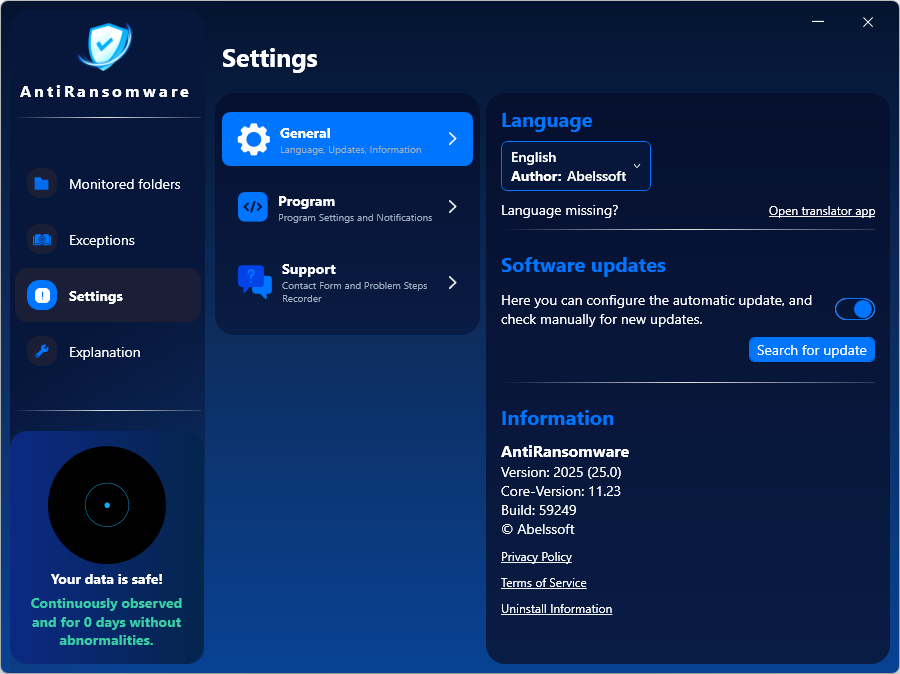900x674 pixels.
Task: Toggle the automatic software update switch
Action: coord(855,309)
